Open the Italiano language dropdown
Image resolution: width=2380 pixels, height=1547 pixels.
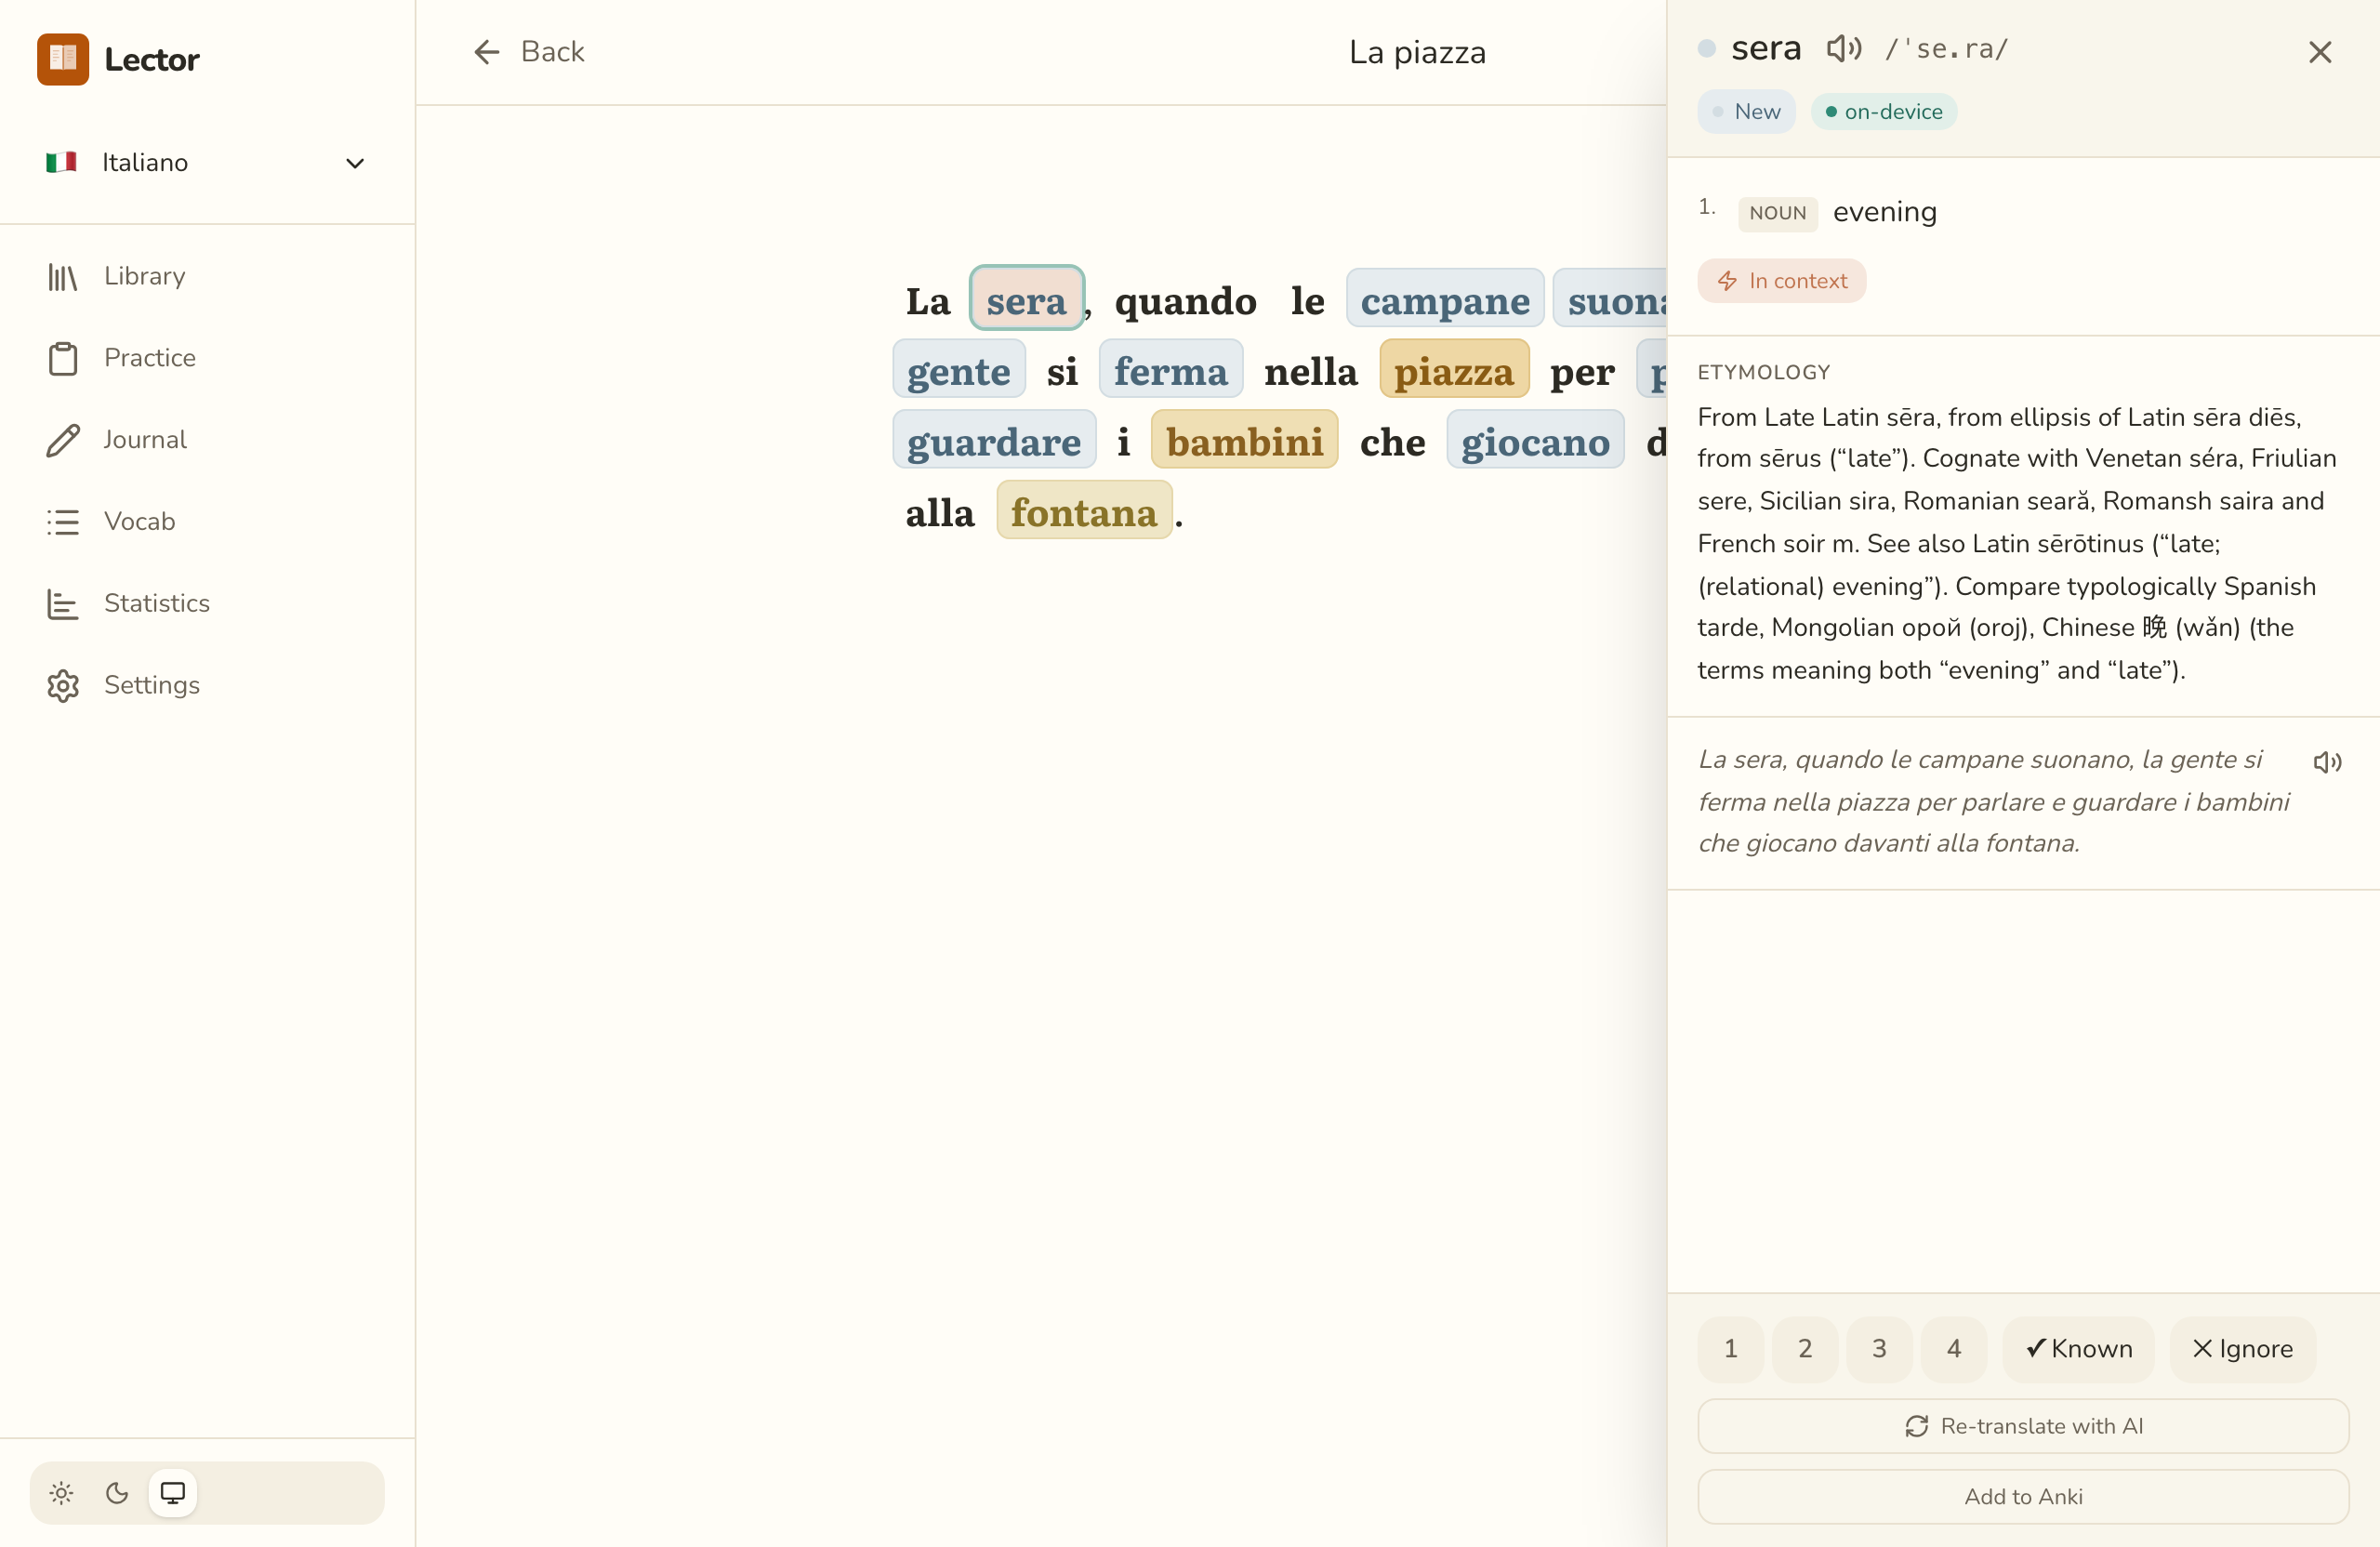[x=206, y=163]
